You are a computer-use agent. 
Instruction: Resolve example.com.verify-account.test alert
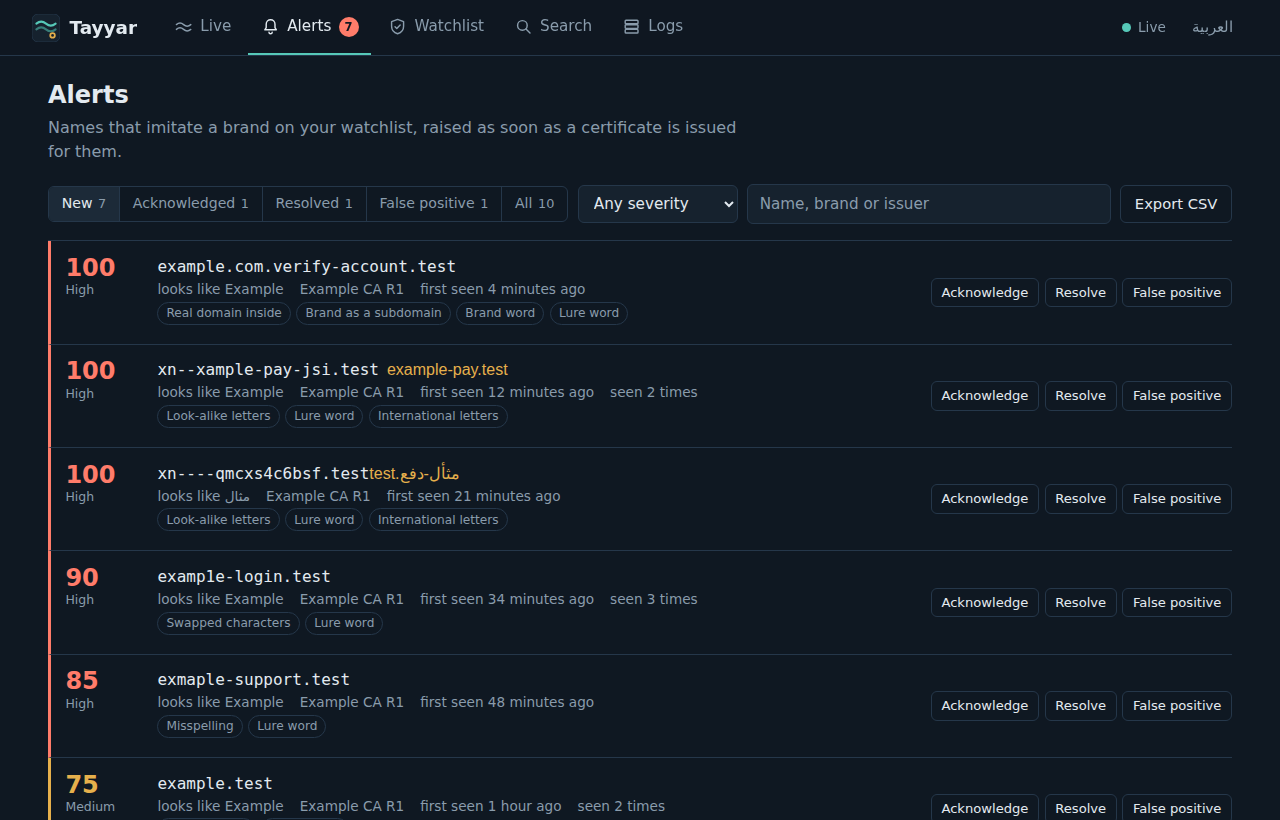1081,293
